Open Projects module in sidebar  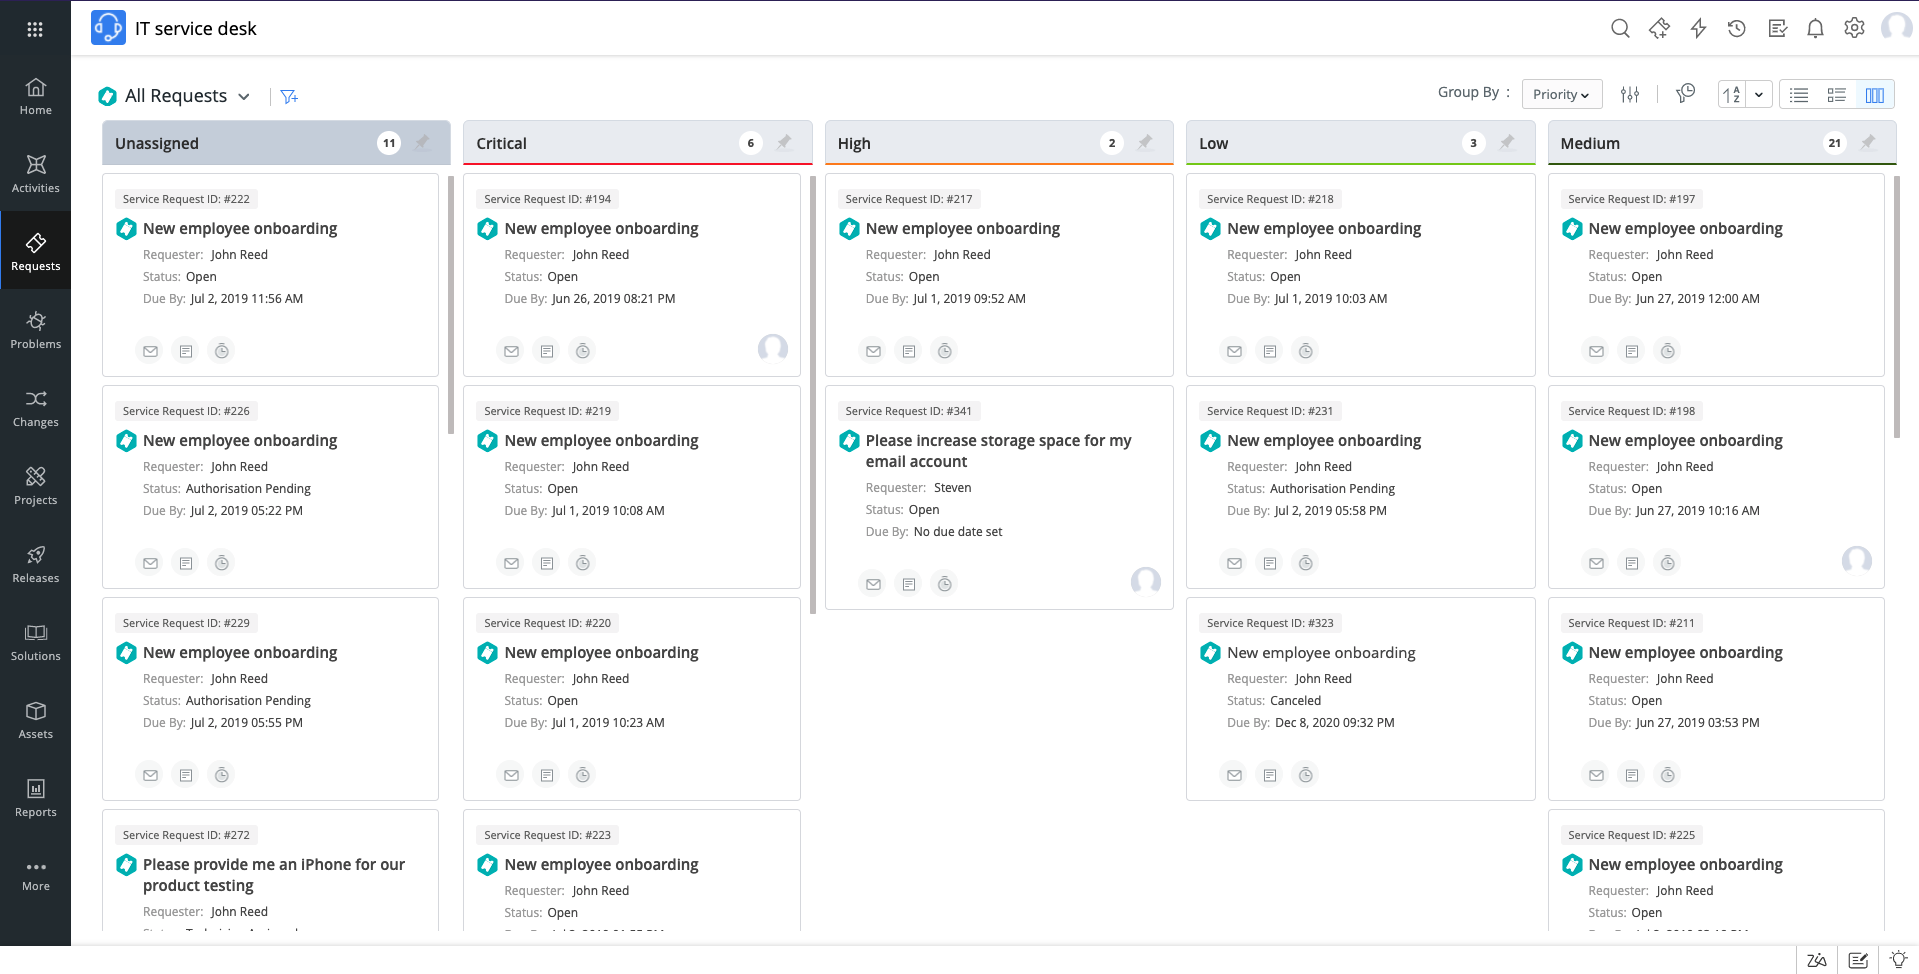(35, 486)
